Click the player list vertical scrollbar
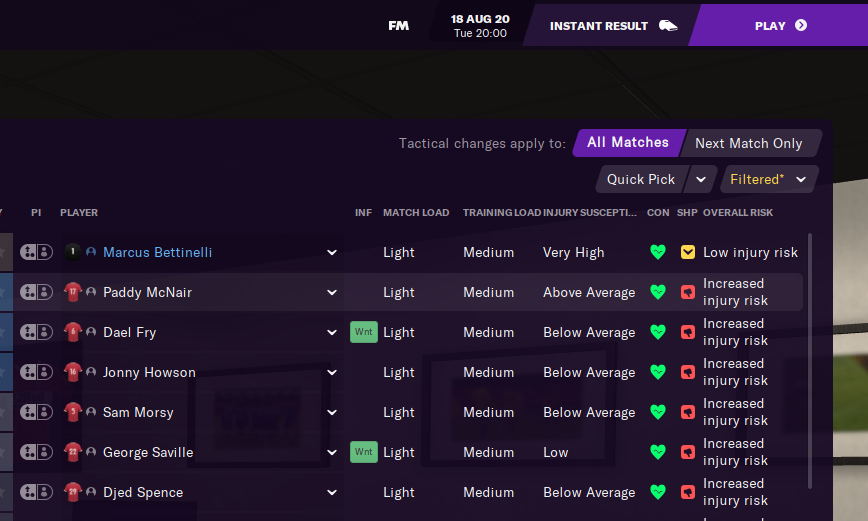The image size is (868, 521). point(810,360)
